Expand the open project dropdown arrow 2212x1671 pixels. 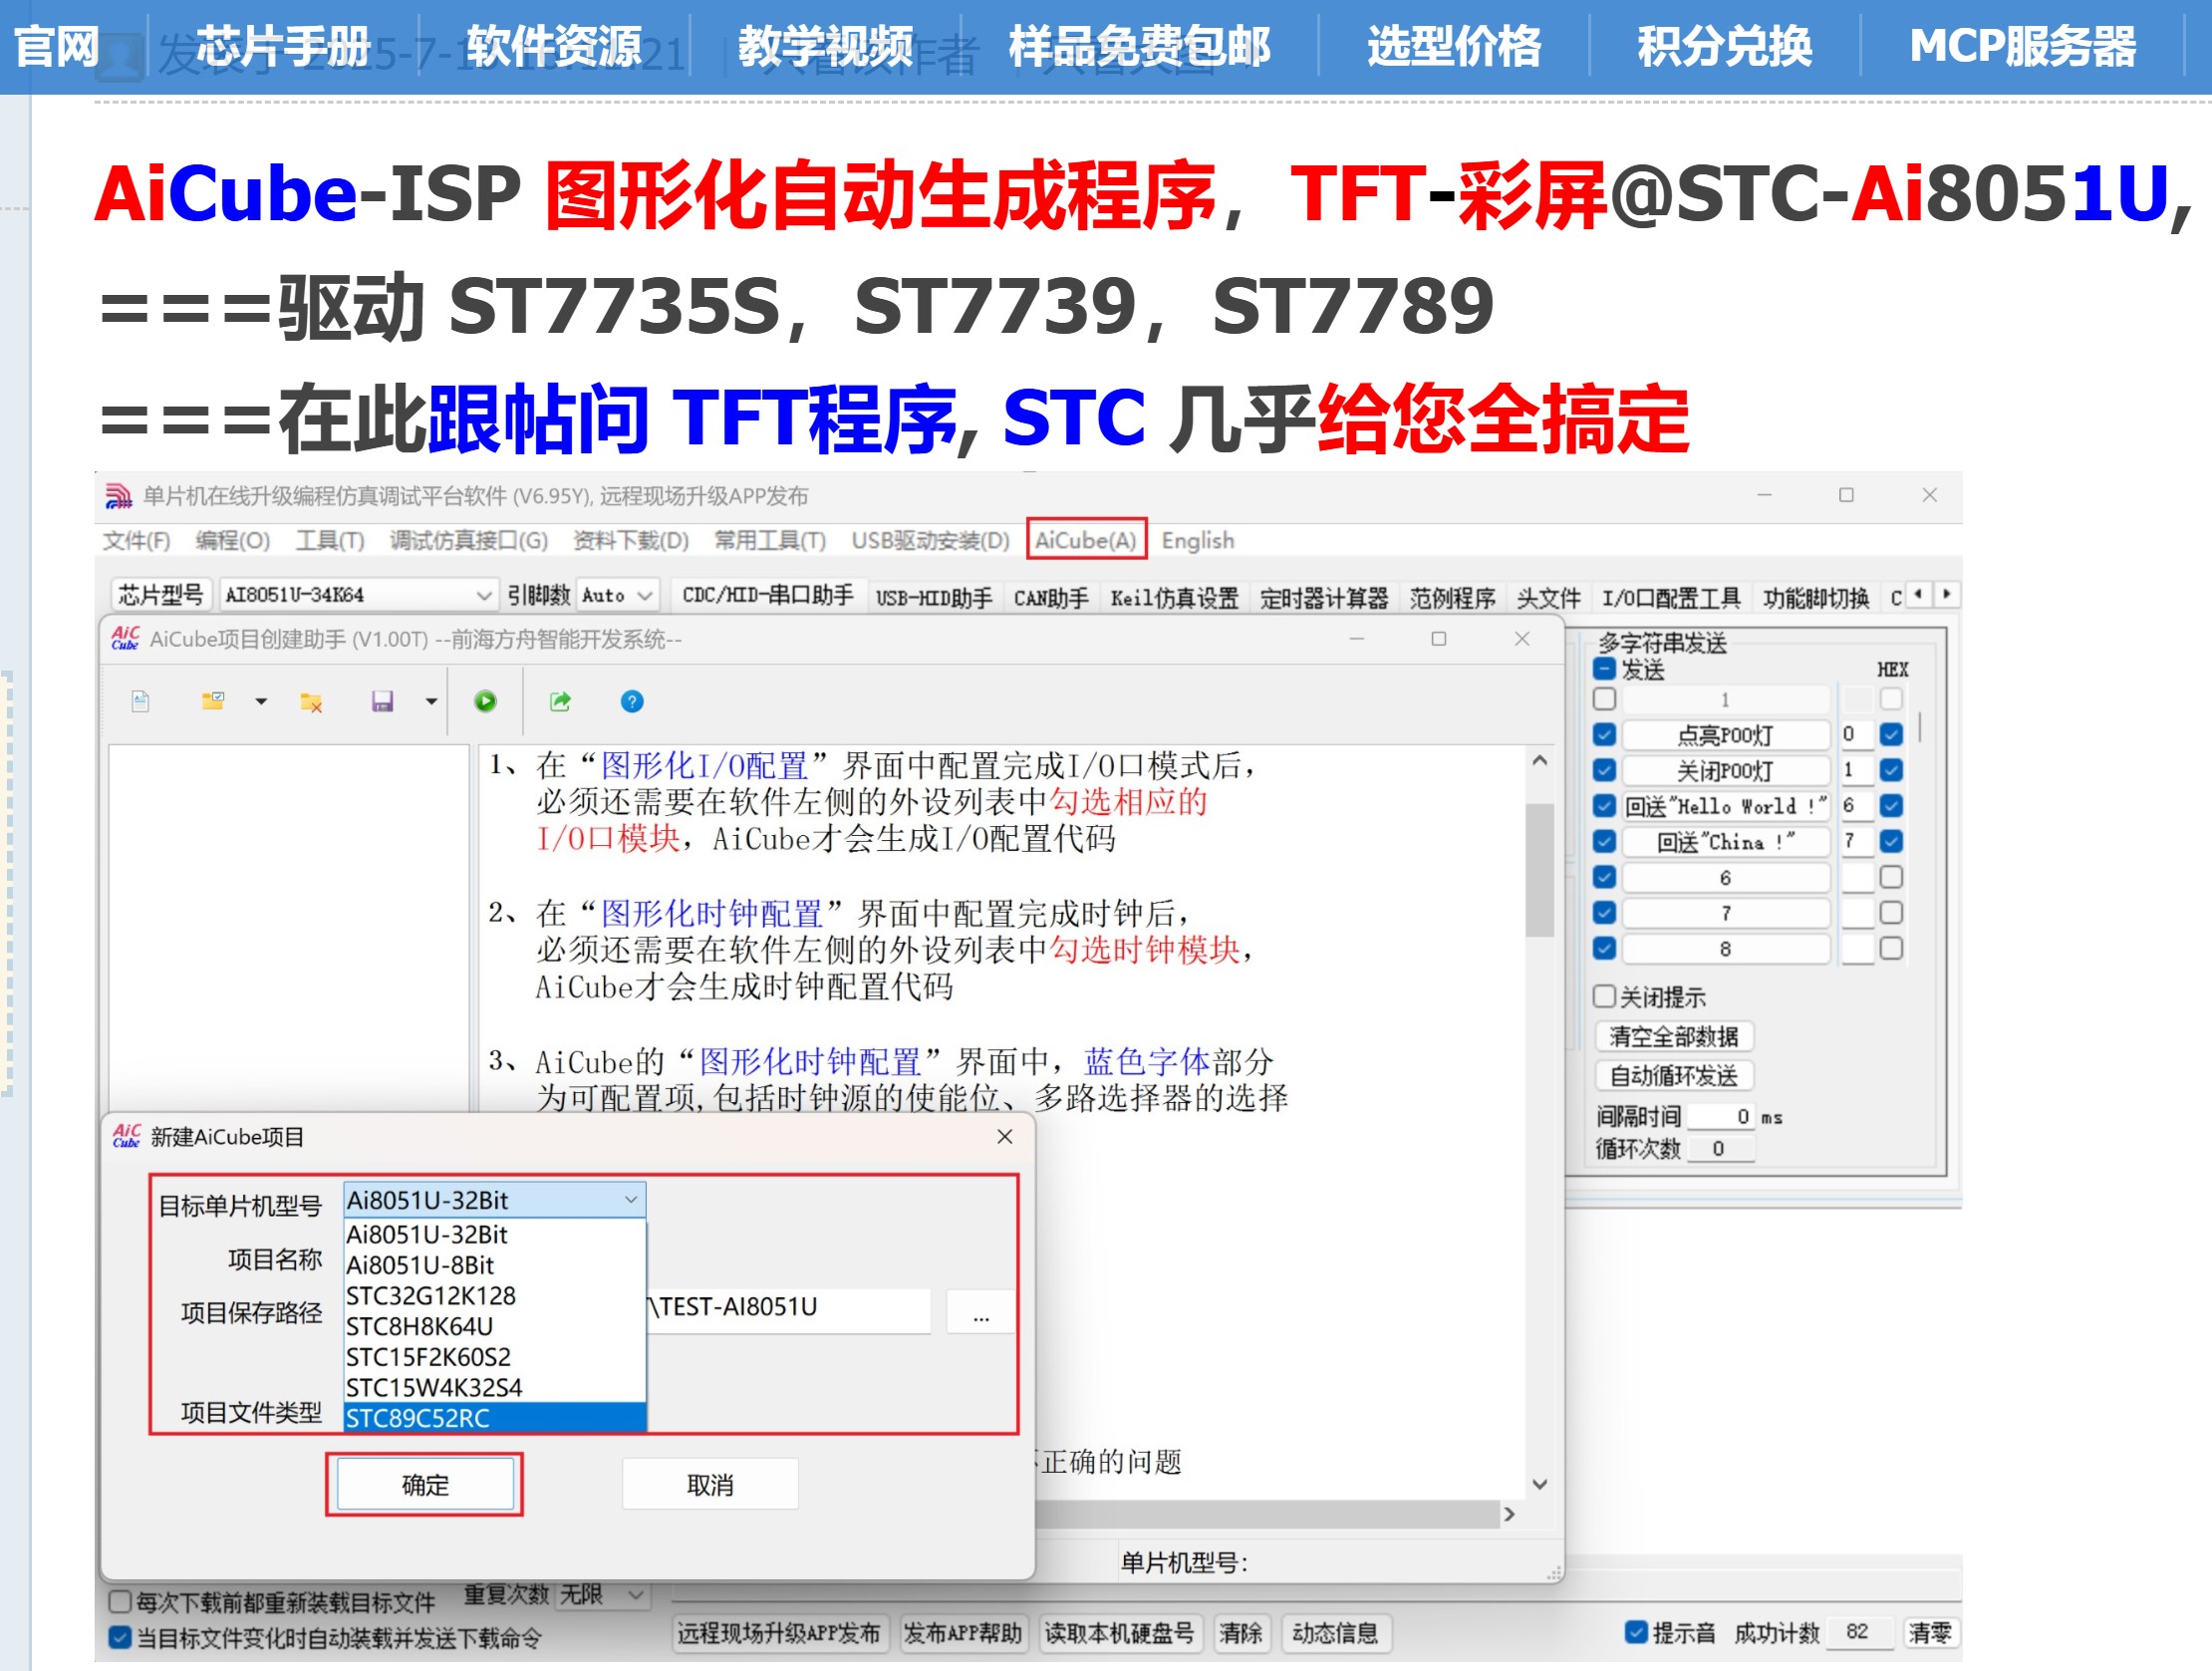(x=261, y=702)
